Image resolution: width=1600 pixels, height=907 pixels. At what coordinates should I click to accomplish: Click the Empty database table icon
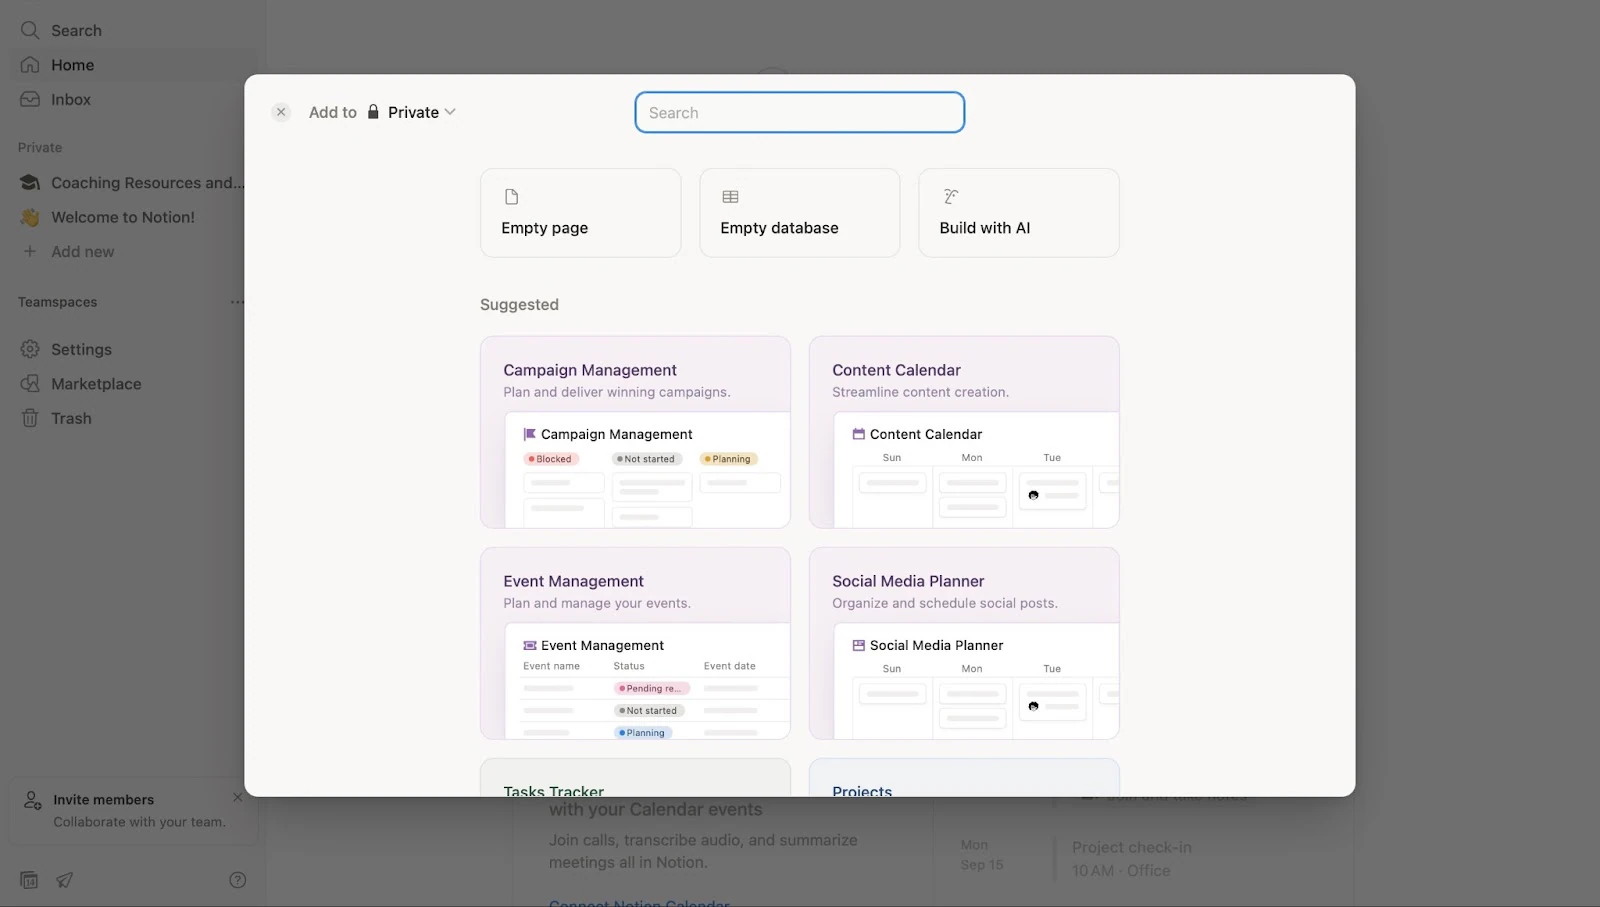pos(730,197)
